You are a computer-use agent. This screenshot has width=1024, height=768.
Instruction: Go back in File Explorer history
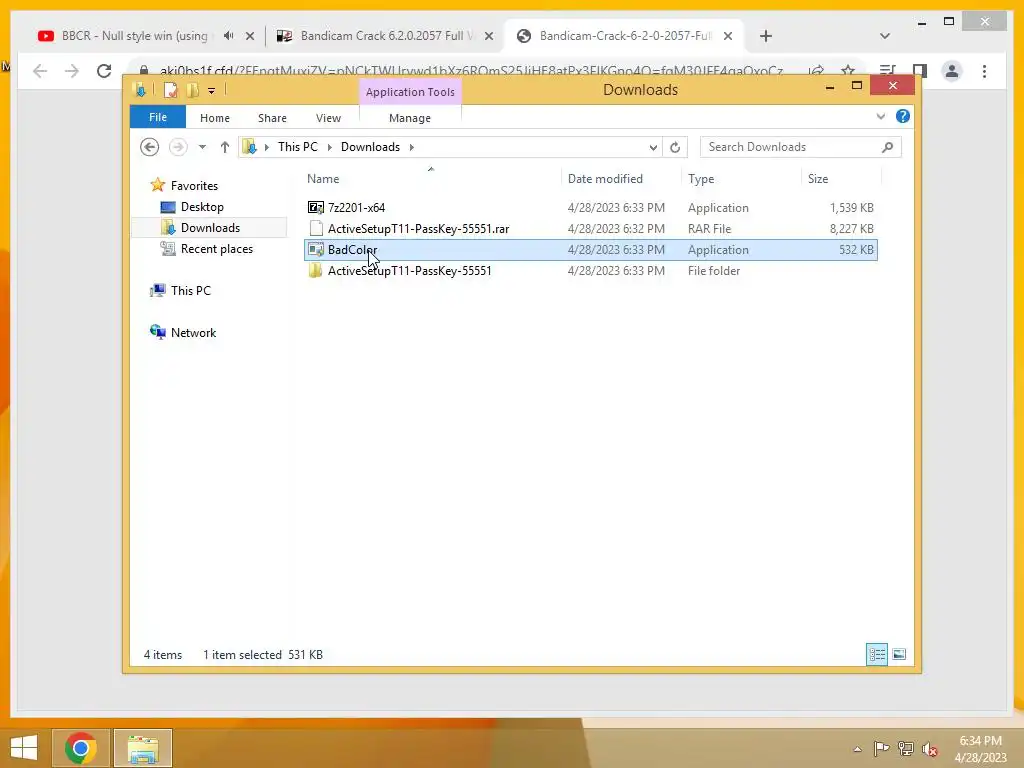(x=150, y=147)
